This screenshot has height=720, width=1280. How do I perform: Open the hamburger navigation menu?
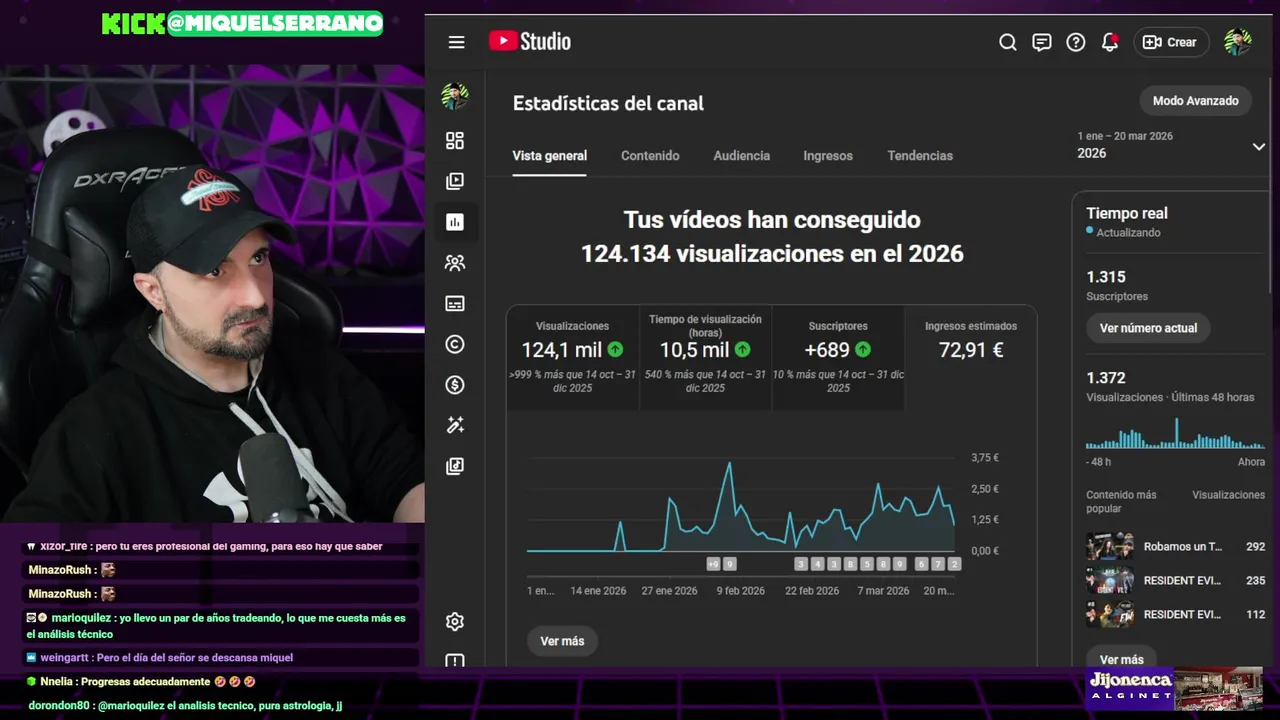tap(456, 42)
